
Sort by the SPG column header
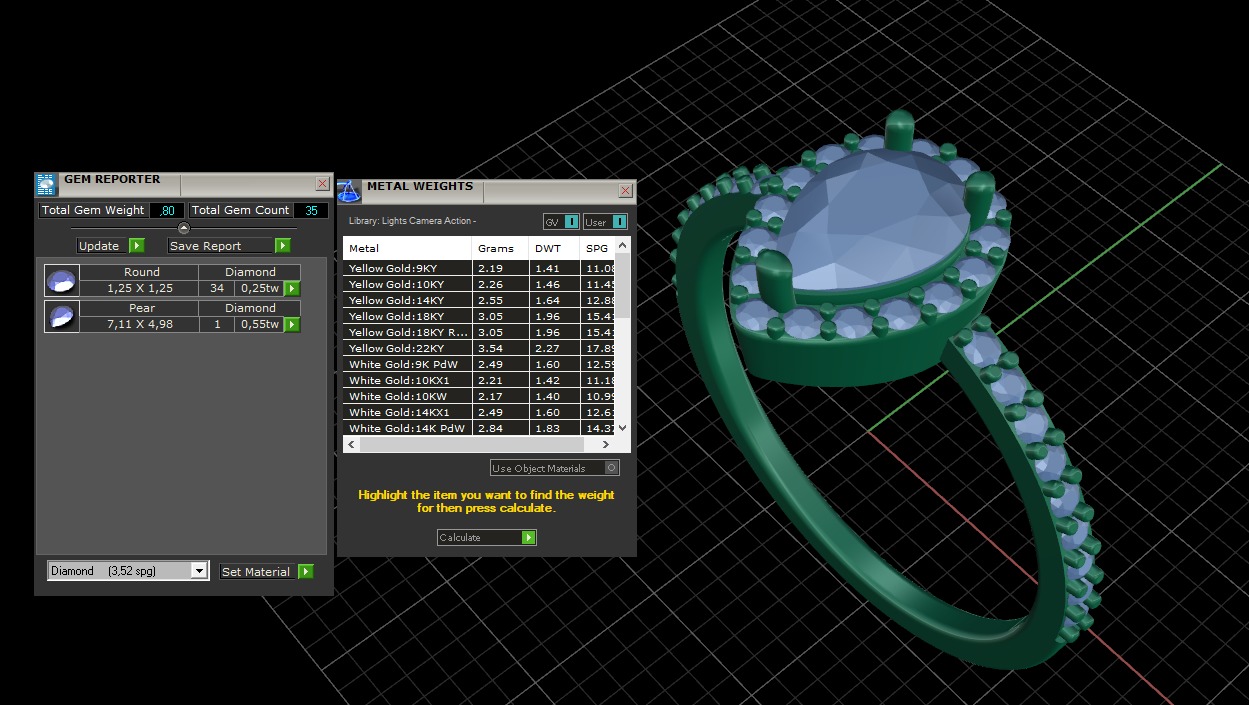(597, 248)
